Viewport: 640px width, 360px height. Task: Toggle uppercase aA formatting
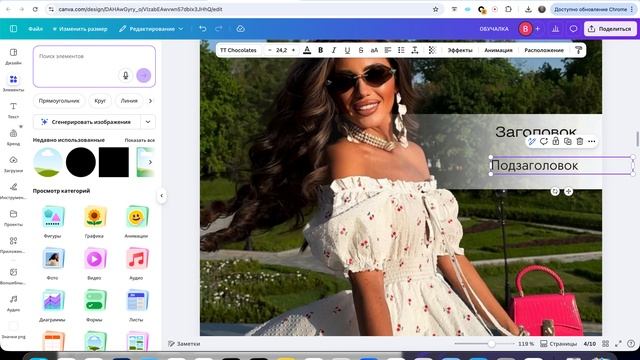(x=374, y=50)
